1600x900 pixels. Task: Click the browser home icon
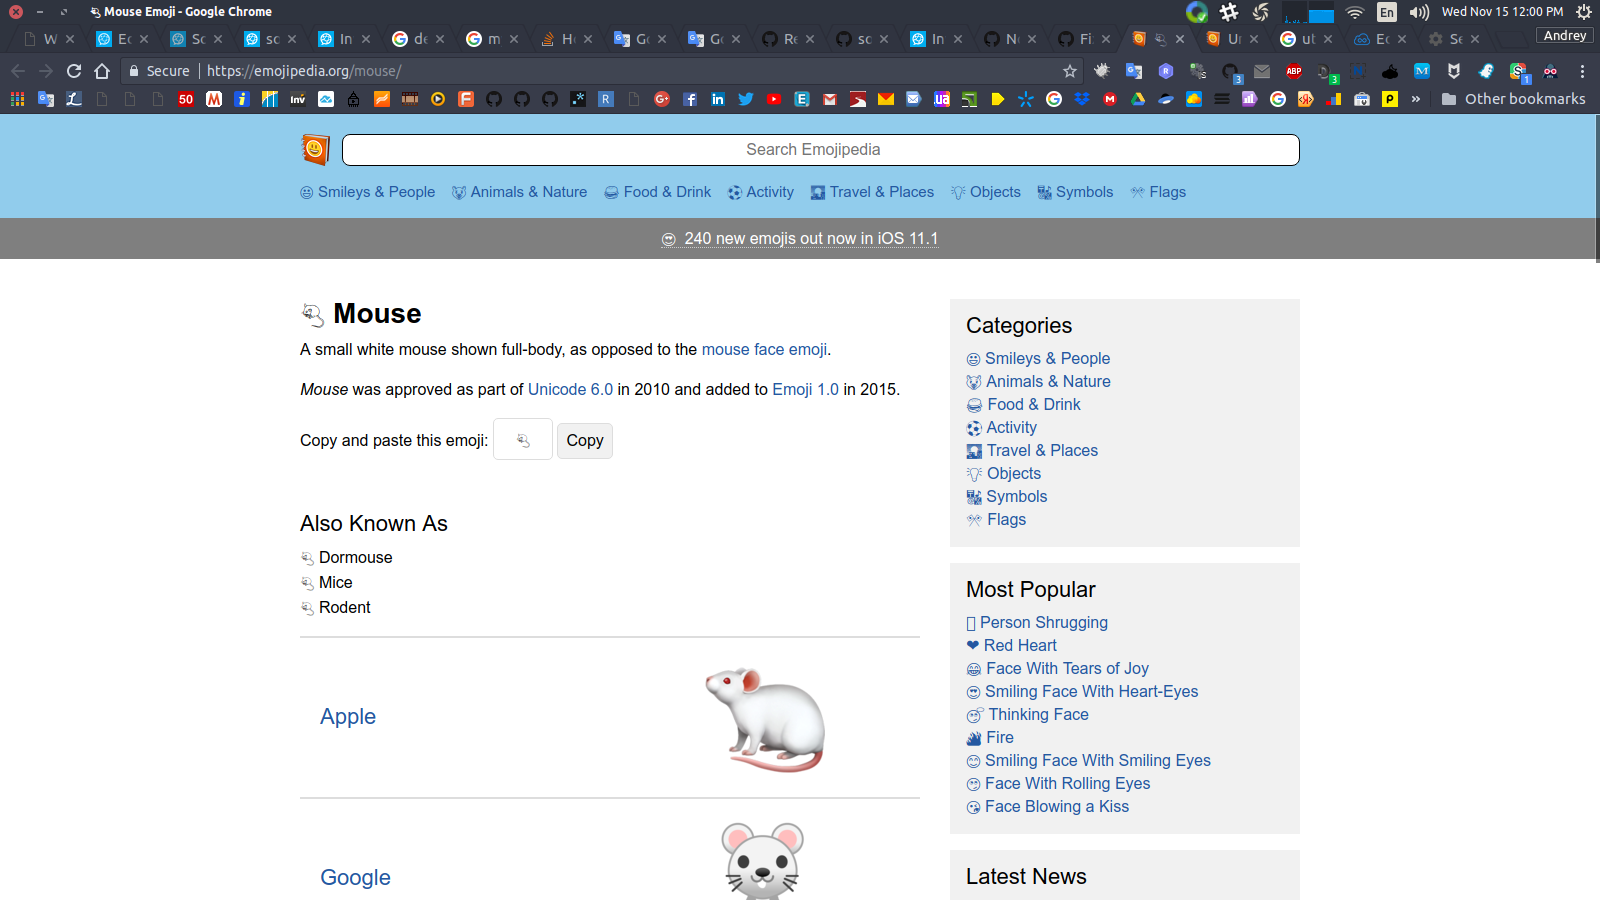pyautogui.click(x=101, y=71)
